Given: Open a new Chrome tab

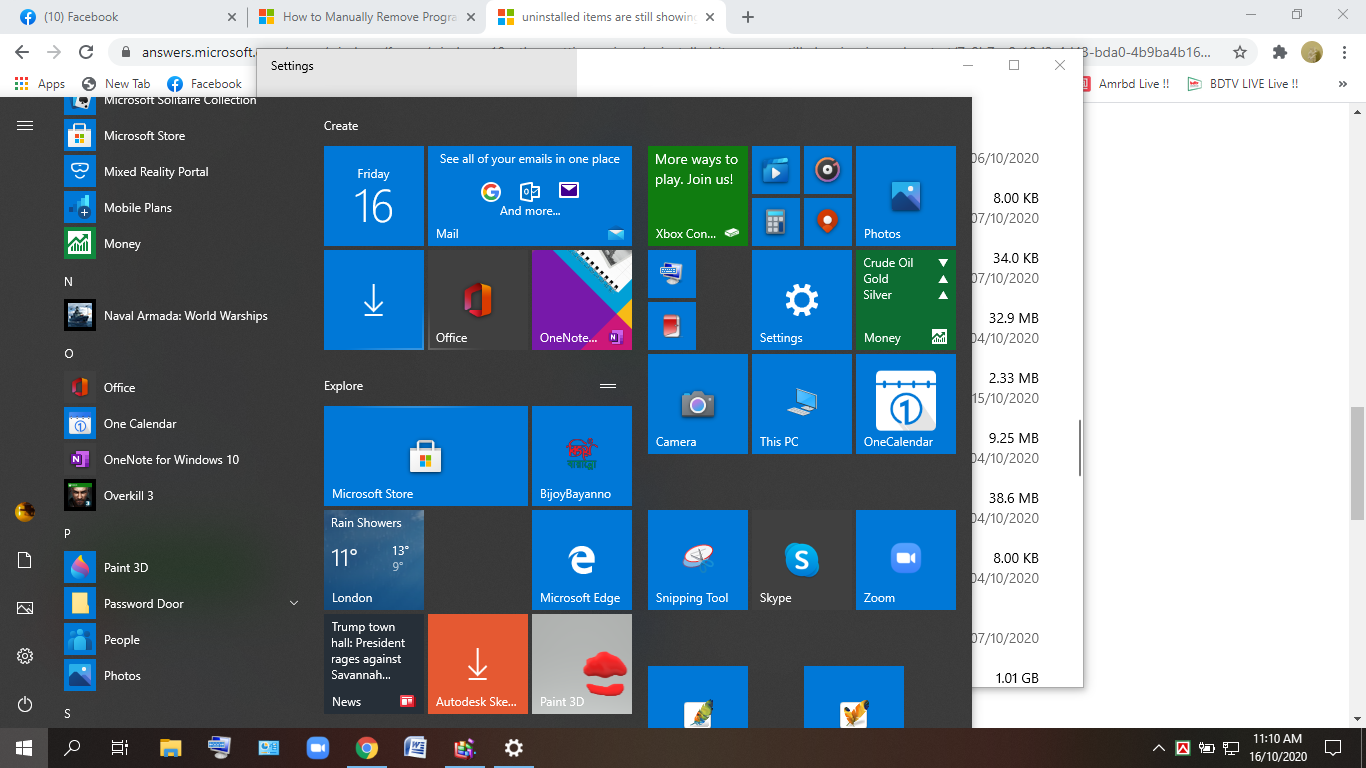Looking at the screenshot, I should [x=748, y=17].
